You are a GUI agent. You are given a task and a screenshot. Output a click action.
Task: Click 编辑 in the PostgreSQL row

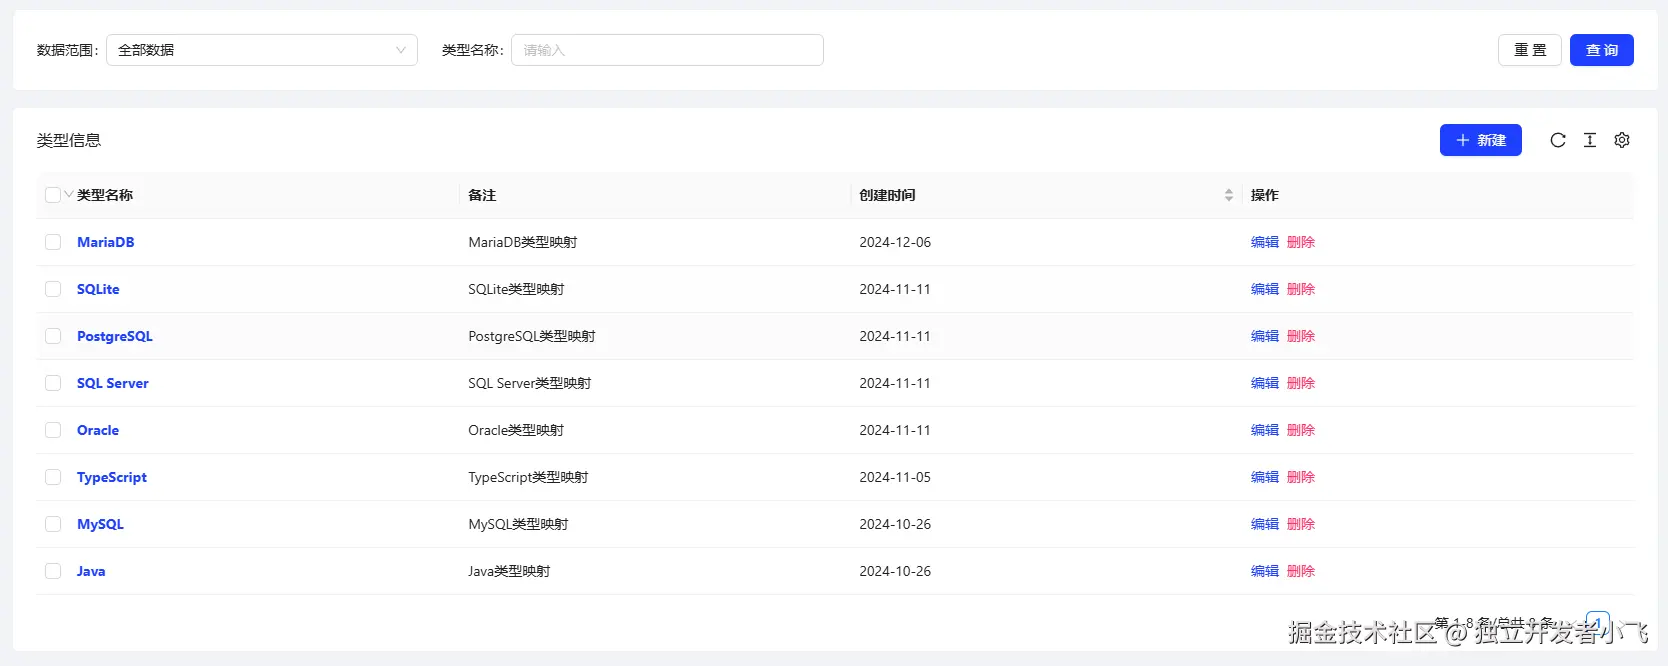tap(1265, 336)
